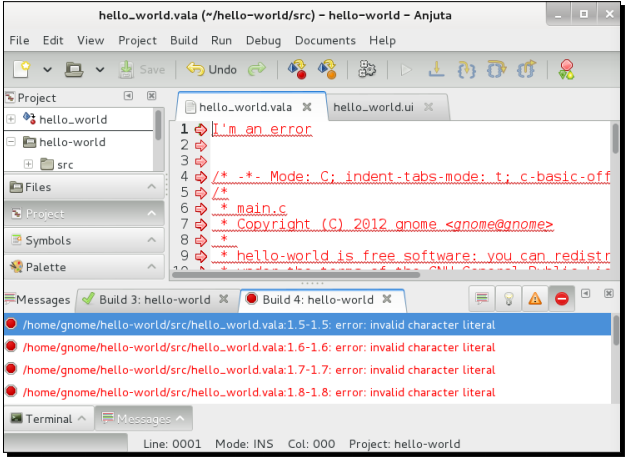
Task: Click the Step Into debugger icon
Action: (435, 69)
